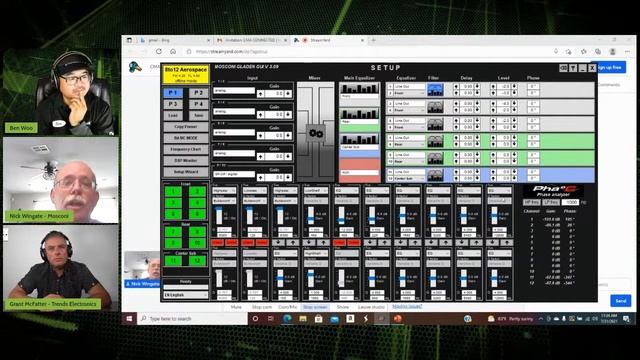This screenshot has height=360, width=640.
Task: Click the Copy Preset button
Action: coord(186,127)
